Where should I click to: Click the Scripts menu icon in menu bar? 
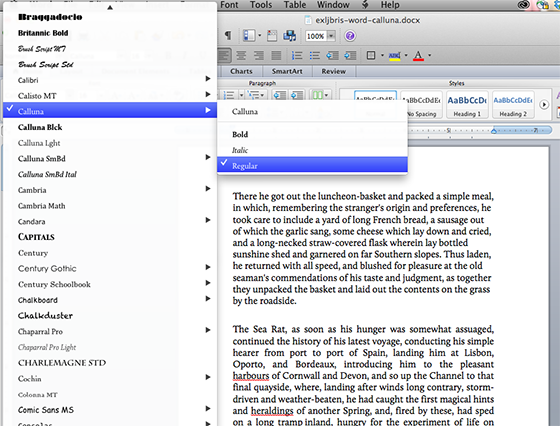click(x=366, y=5)
